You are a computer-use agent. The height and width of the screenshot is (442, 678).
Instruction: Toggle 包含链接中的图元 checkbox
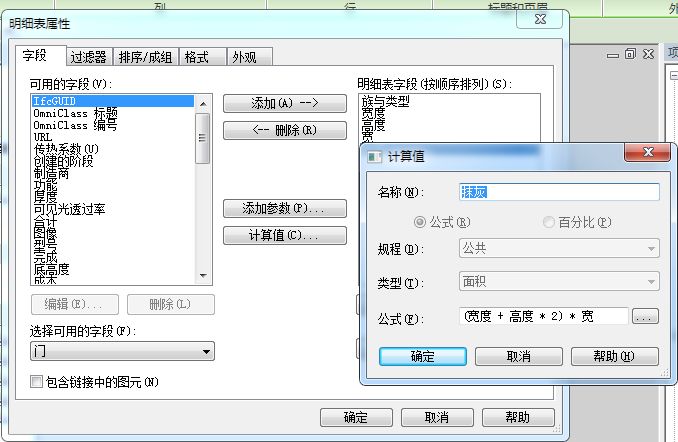36,382
